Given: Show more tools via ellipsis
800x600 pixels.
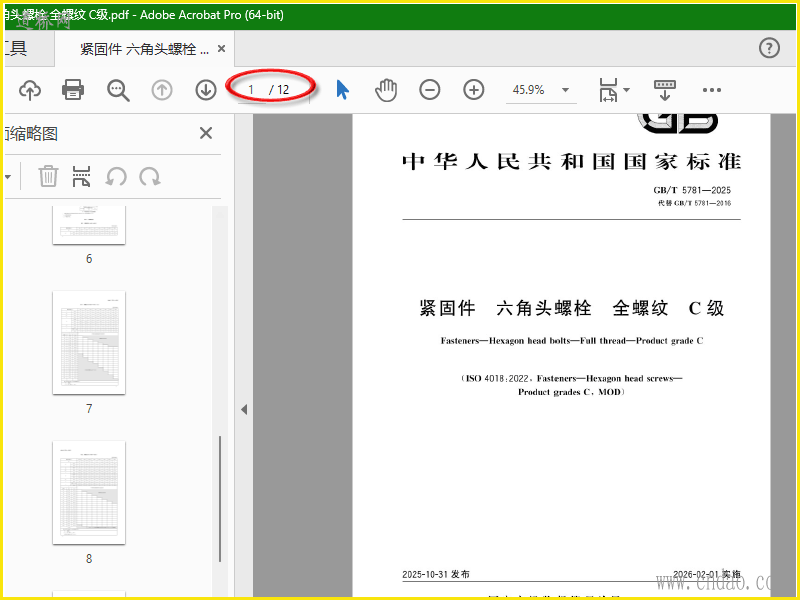Looking at the screenshot, I should [x=712, y=90].
